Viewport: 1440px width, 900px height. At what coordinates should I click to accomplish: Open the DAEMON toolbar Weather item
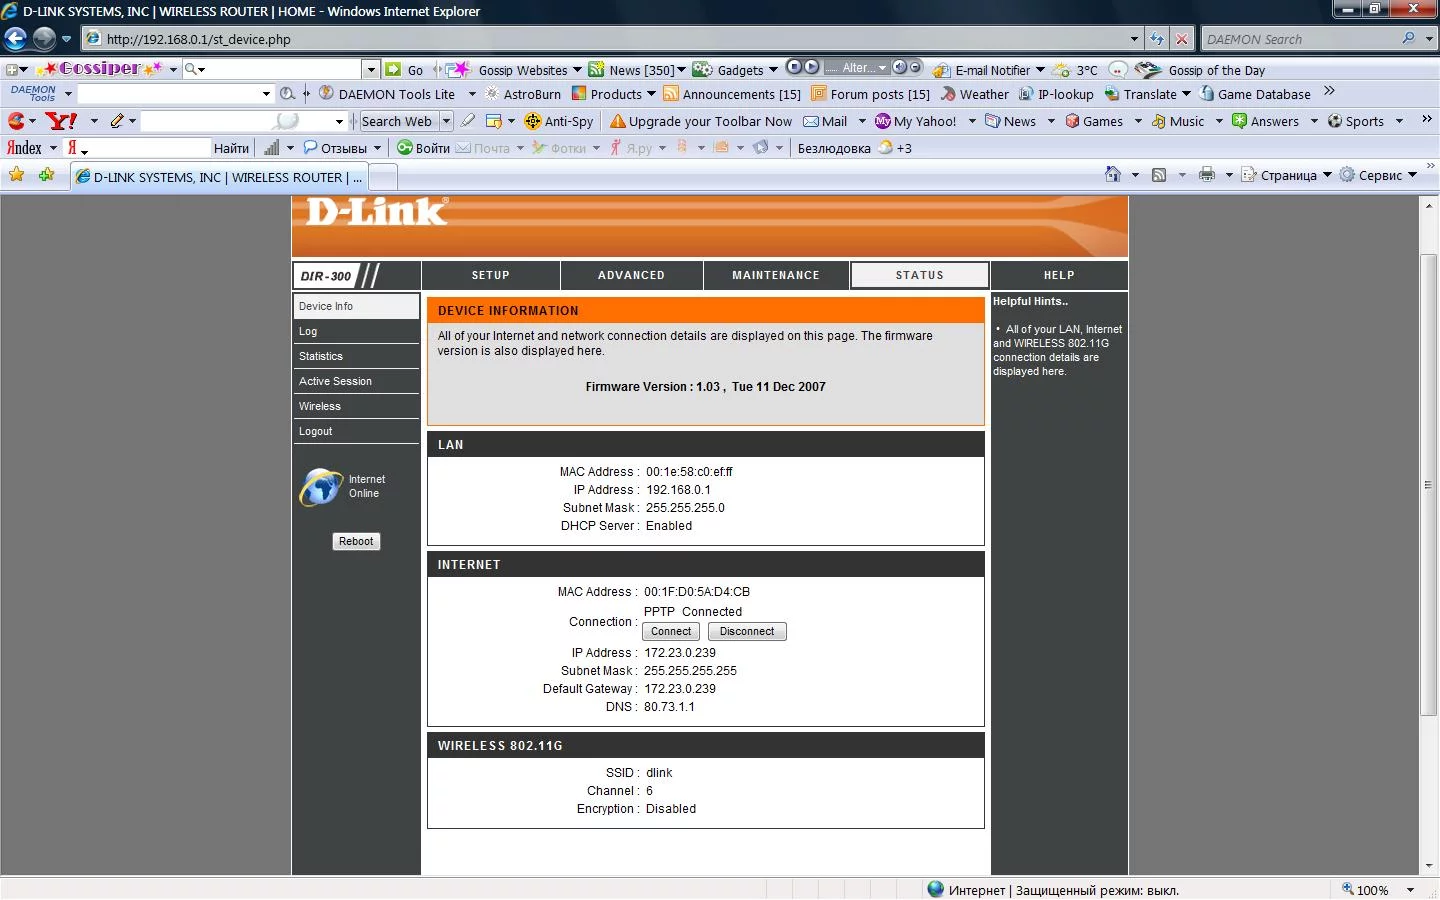(974, 94)
